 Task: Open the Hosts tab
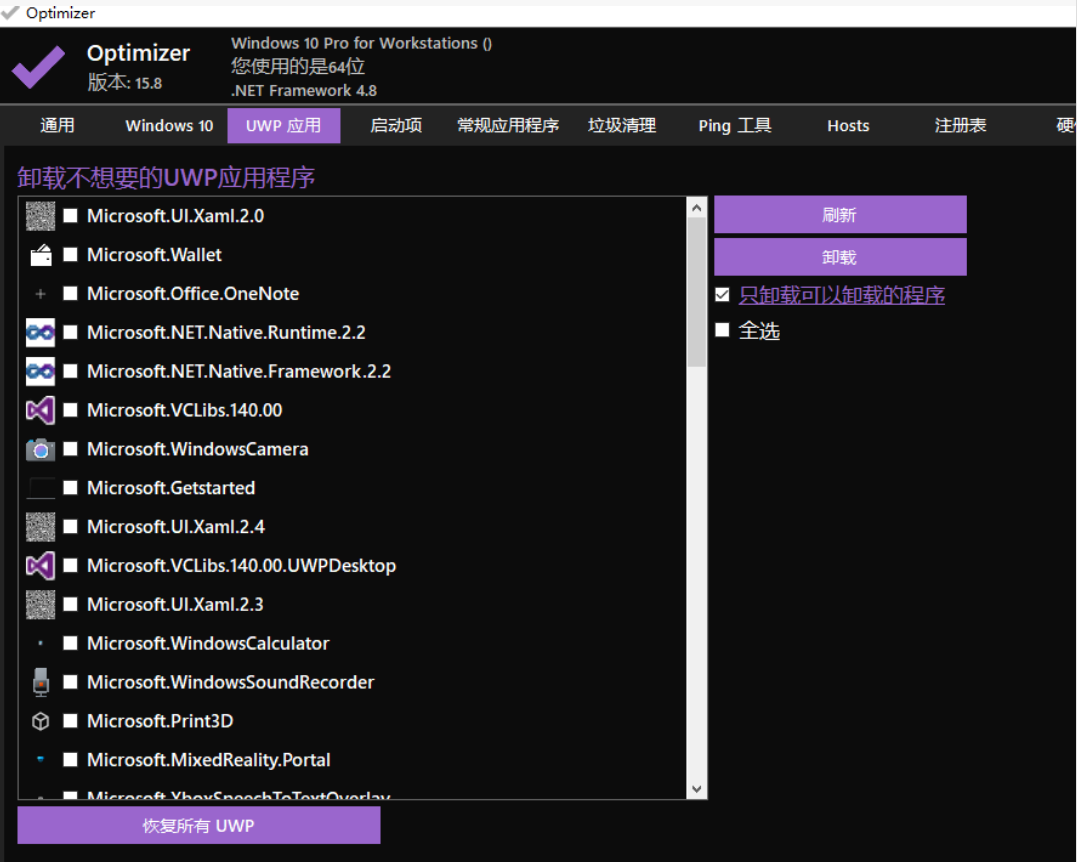tap(848, 126)
